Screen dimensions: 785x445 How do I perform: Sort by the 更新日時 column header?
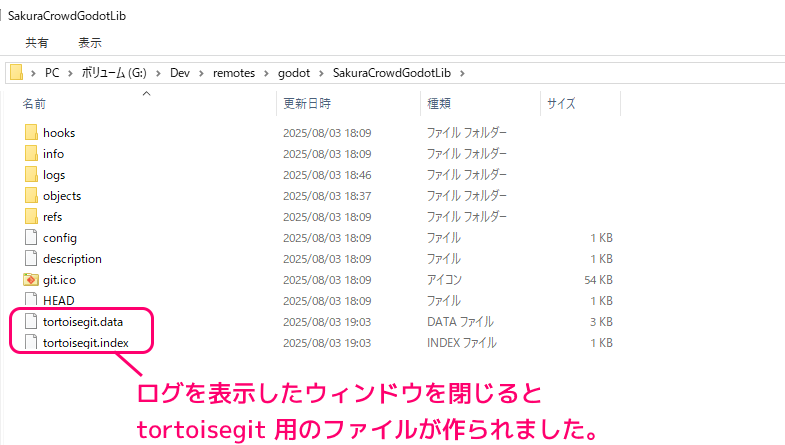[306, 103]
